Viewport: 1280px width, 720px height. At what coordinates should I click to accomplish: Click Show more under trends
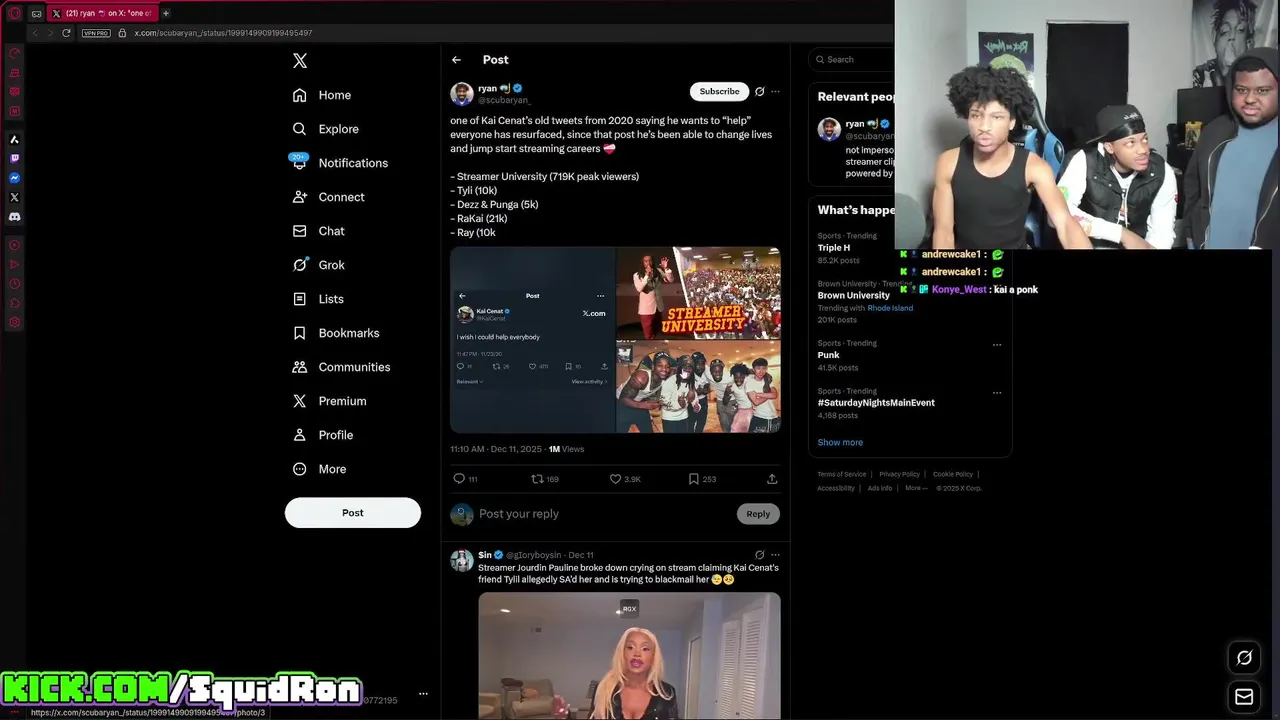click(x=840, y=442)
